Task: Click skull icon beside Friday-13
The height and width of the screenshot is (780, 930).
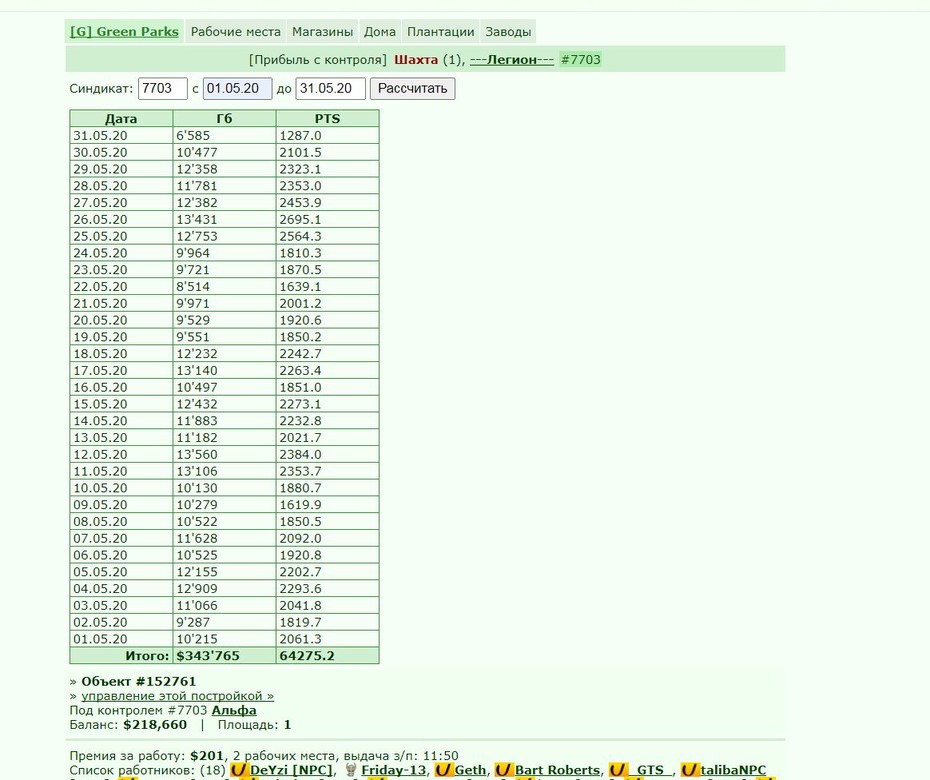Action: (351, 770)
